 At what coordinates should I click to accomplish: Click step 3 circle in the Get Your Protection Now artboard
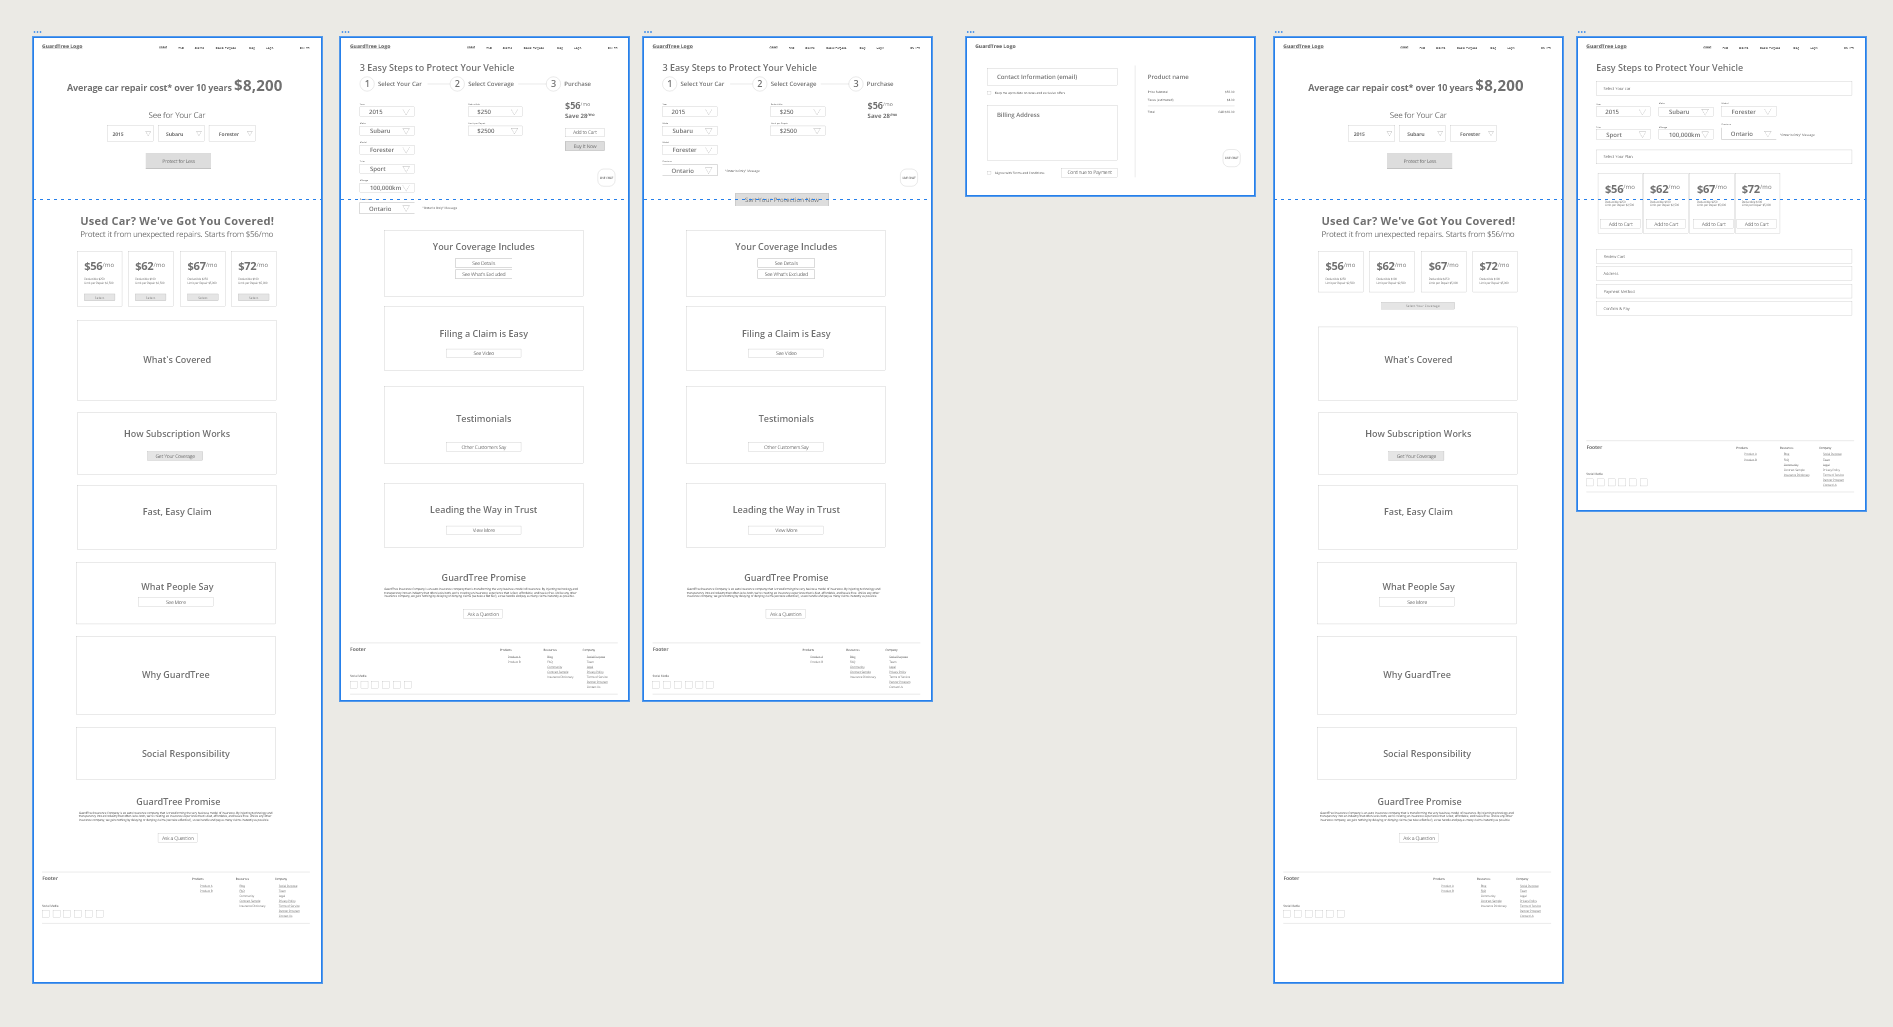tap(856, 84)
